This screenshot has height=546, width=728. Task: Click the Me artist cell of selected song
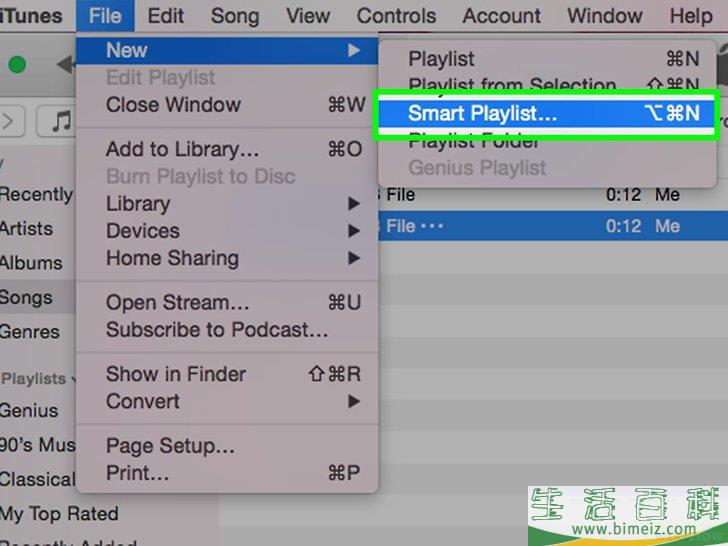667,227
